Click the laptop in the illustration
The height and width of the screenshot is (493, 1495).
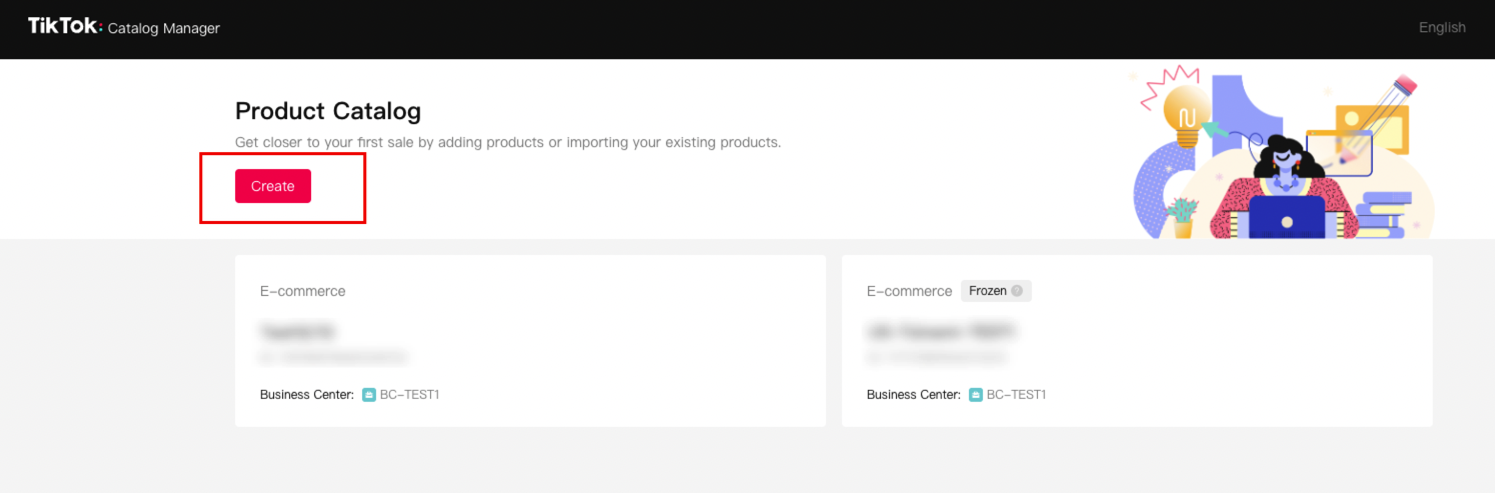pyautogui.click(x=1287, y=217)
